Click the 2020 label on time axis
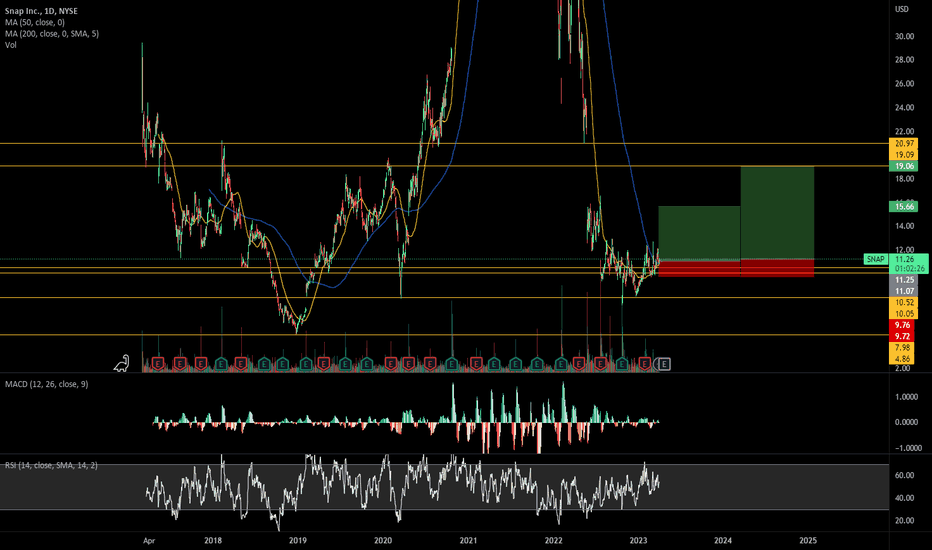Screen dimensions: 932x550 pyautogui.click(x=383, y=540)
